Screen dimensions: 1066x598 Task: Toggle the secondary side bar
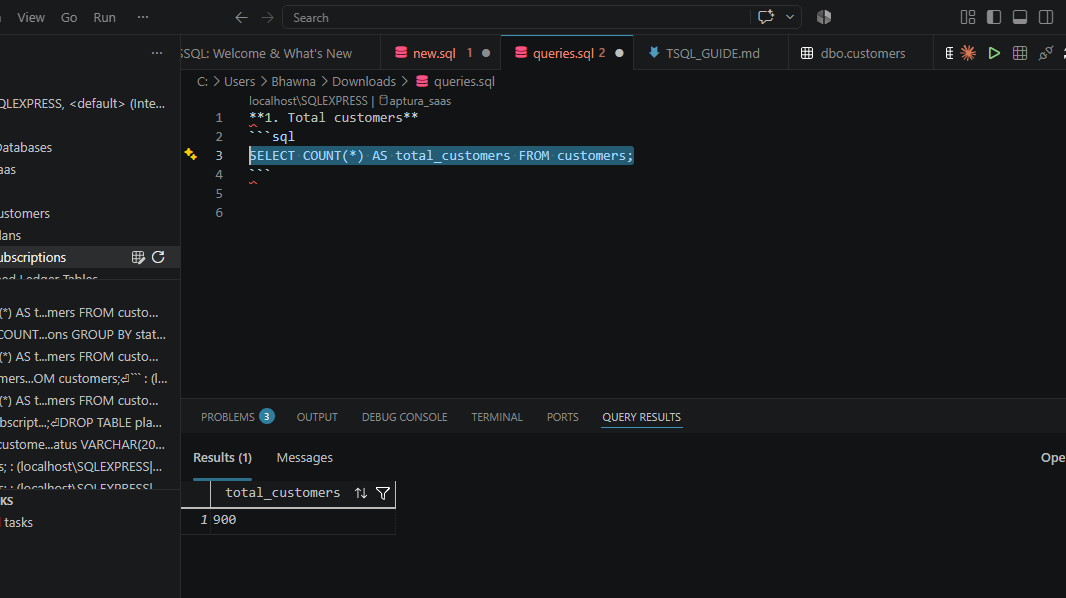[1046, 18]
